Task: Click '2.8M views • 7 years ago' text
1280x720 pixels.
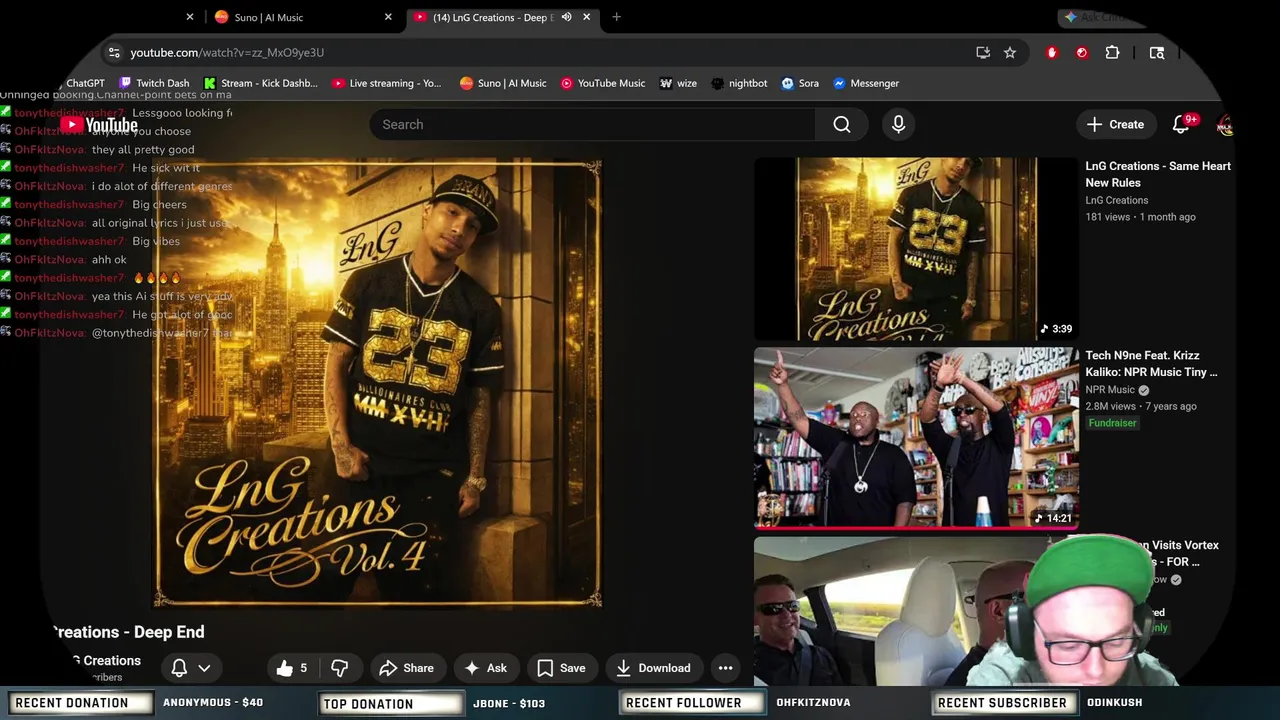Action: 1141,406
